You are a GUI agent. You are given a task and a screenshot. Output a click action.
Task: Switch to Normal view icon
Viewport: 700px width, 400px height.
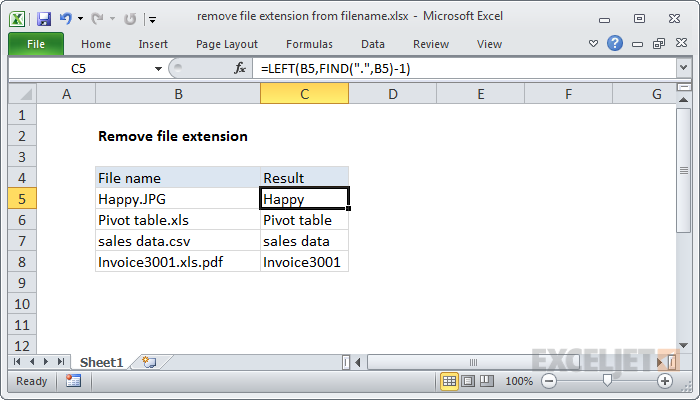pos(449,381)
